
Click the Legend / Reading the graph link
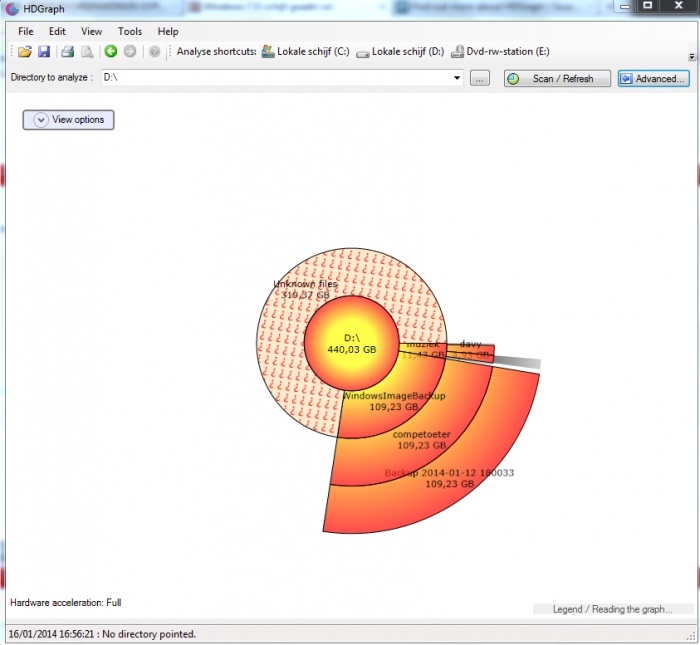[612, 609]
